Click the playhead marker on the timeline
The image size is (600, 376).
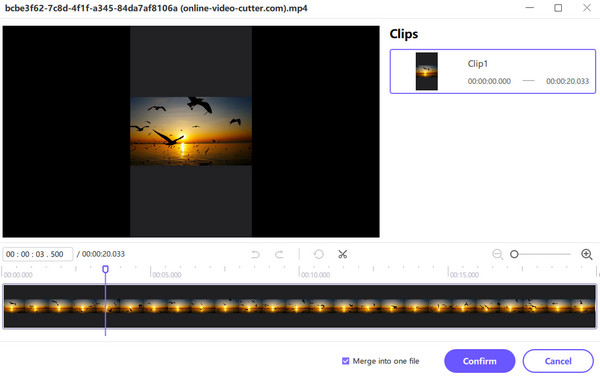click(105, 269)
